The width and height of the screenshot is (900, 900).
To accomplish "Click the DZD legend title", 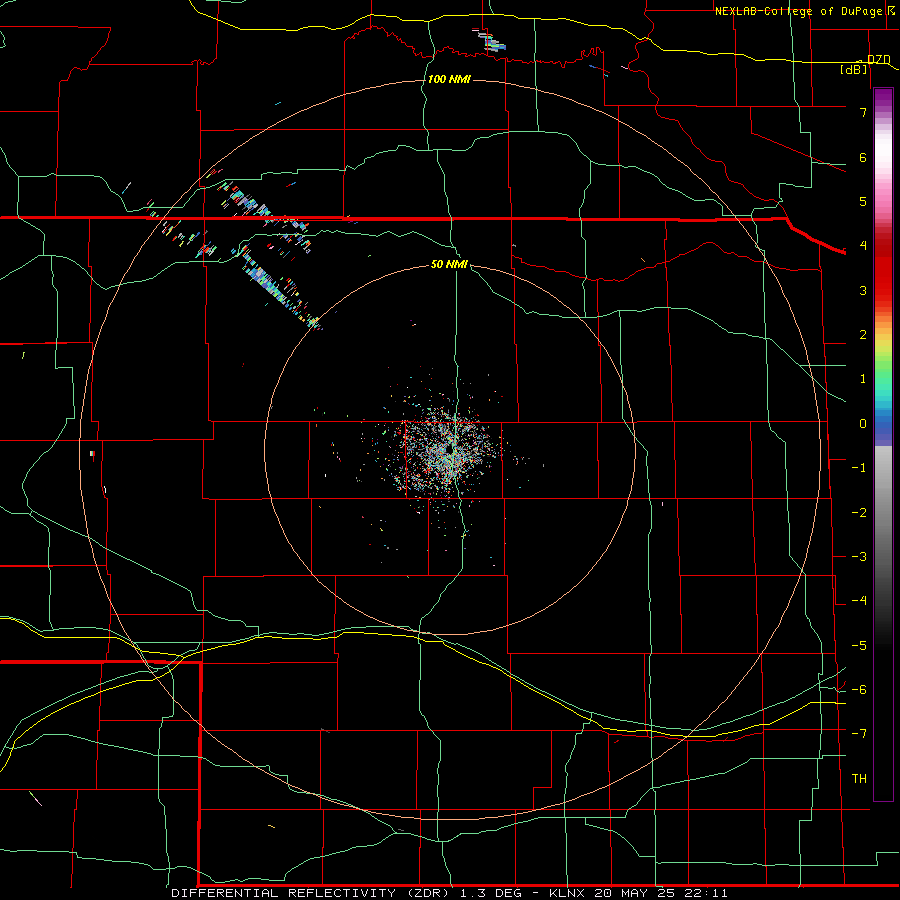I will click(x=879, y=59).
